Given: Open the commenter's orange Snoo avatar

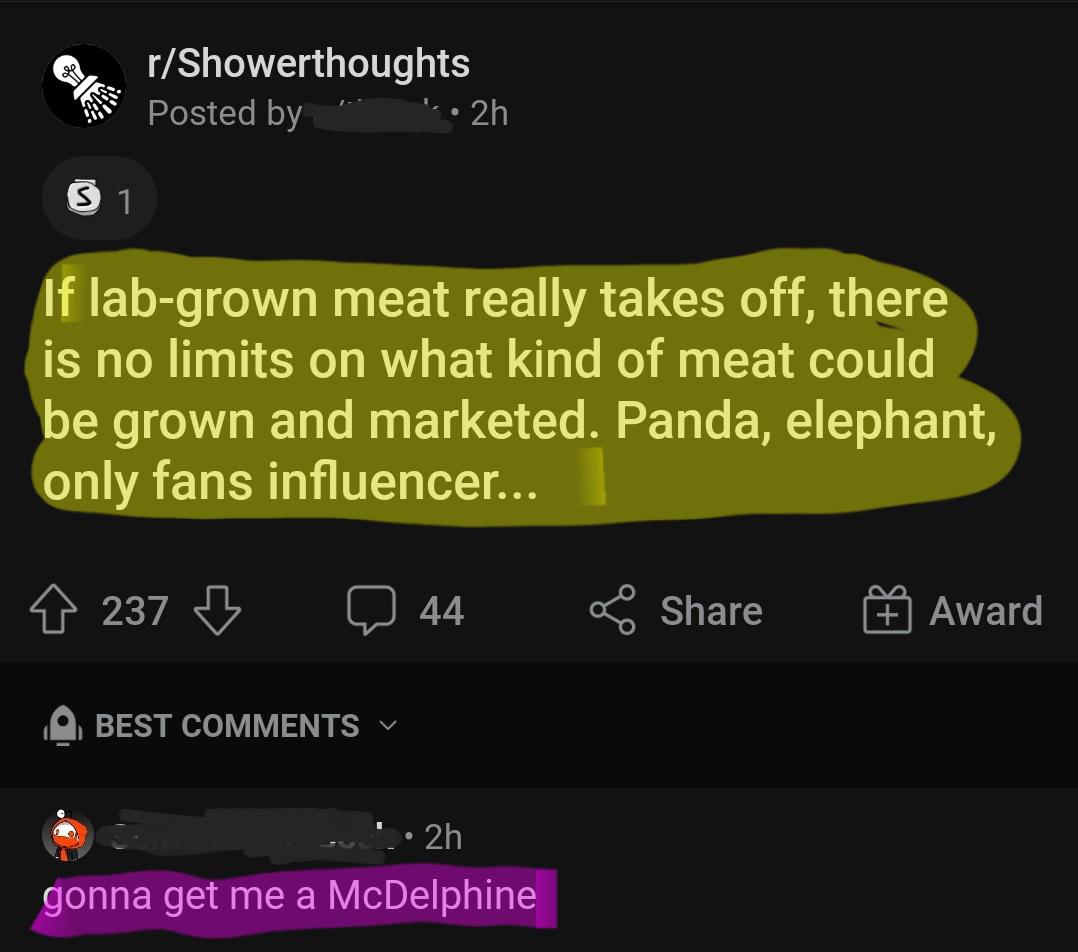Looking at the screenshot, I should click(68, 837).
